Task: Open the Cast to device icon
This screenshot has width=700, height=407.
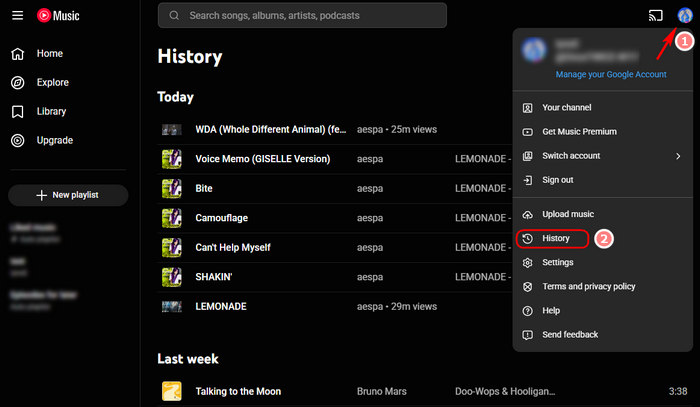Action: pyautogui.click(x=655, y=16)
